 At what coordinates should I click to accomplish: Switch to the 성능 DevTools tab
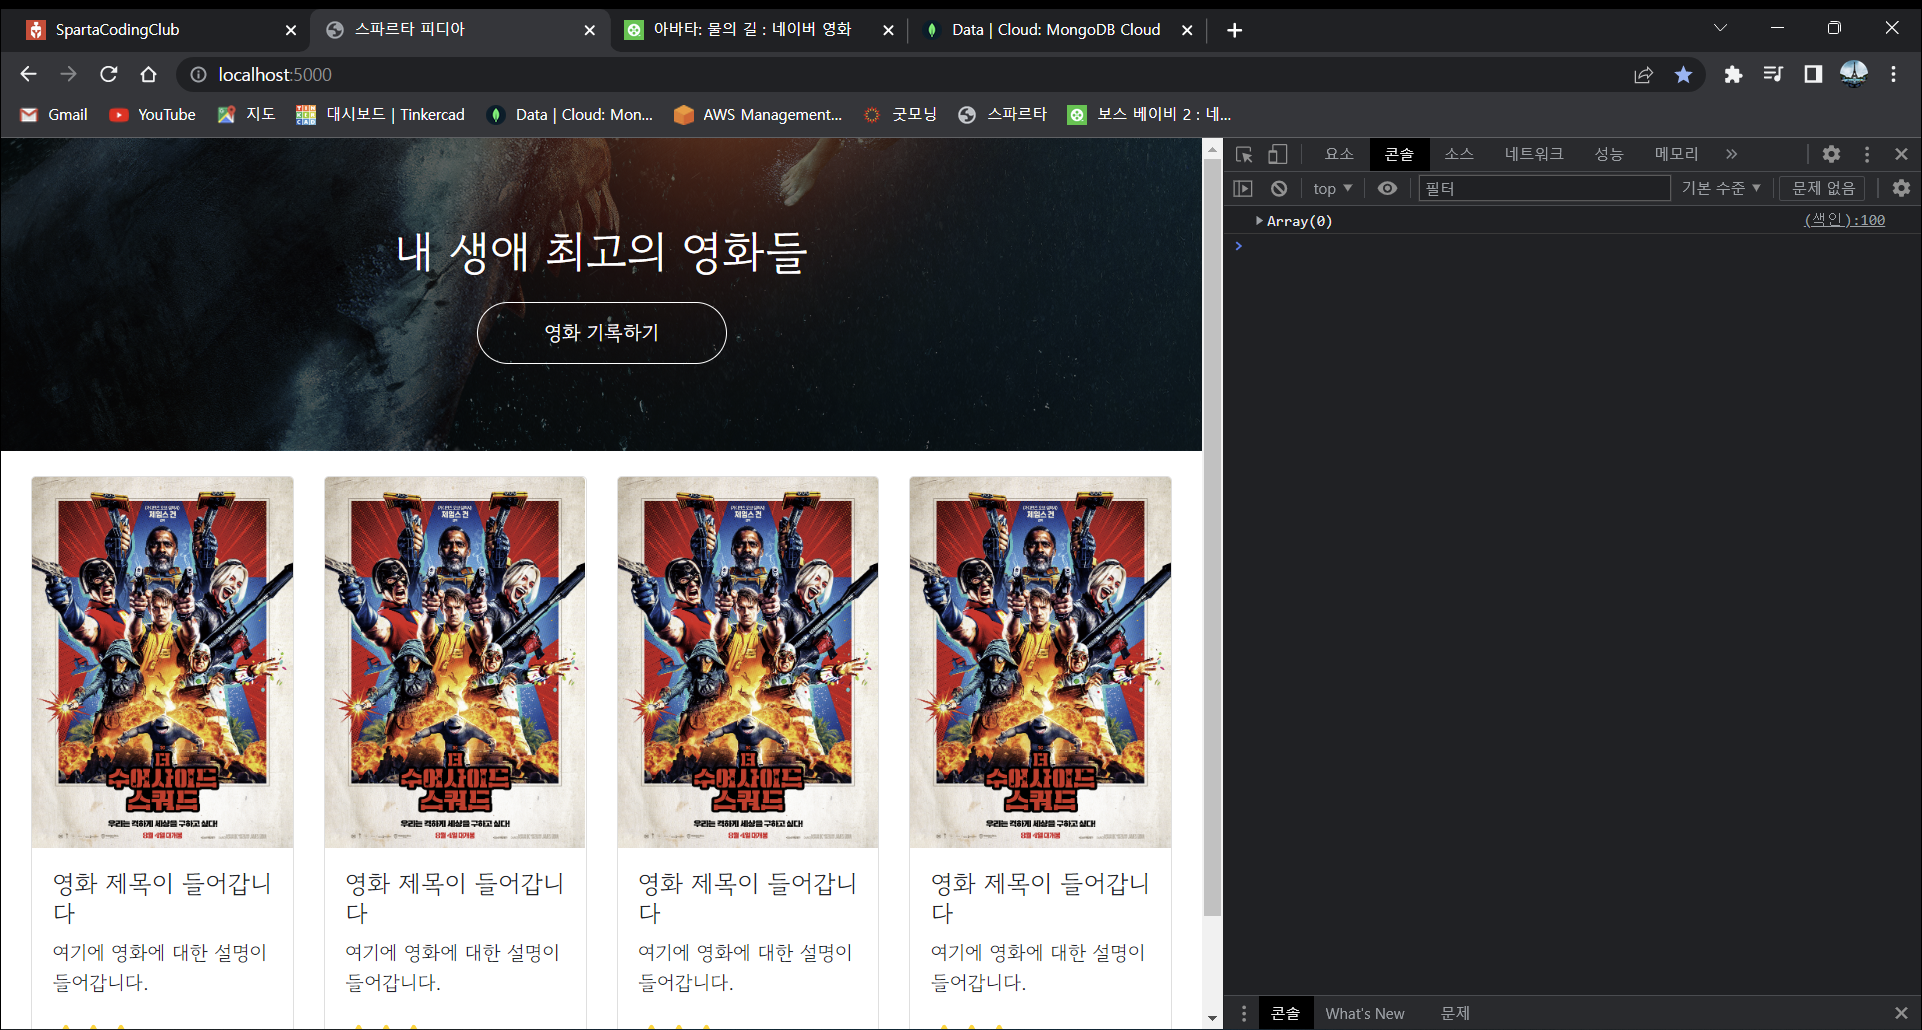tap(1609, 154)
